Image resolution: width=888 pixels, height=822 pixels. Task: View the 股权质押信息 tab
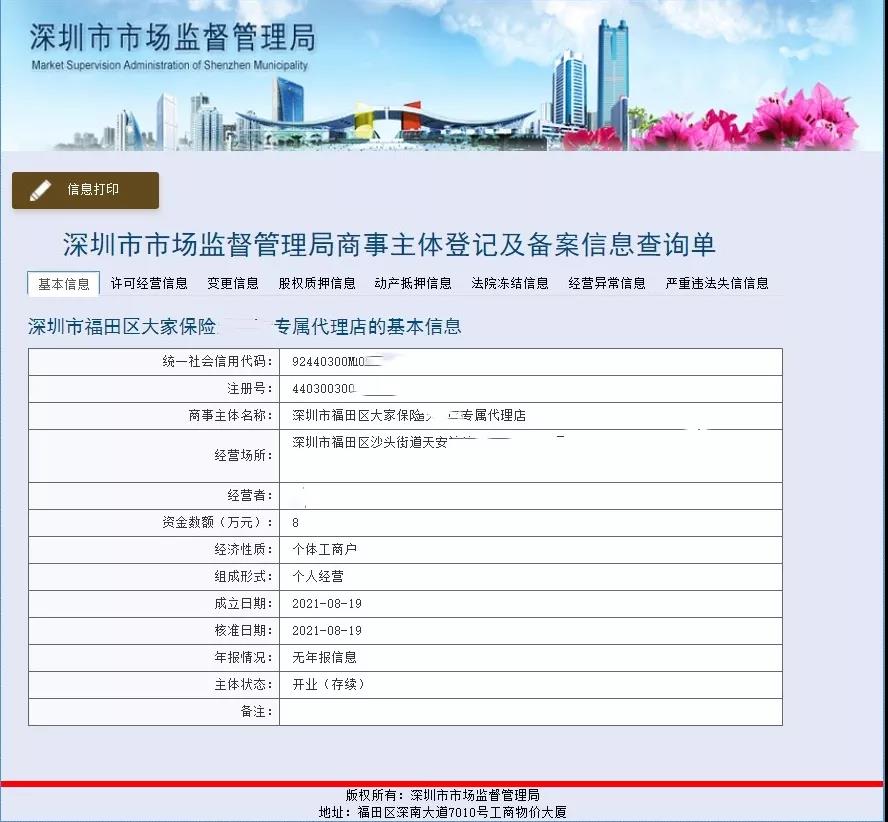coord(317,284)
